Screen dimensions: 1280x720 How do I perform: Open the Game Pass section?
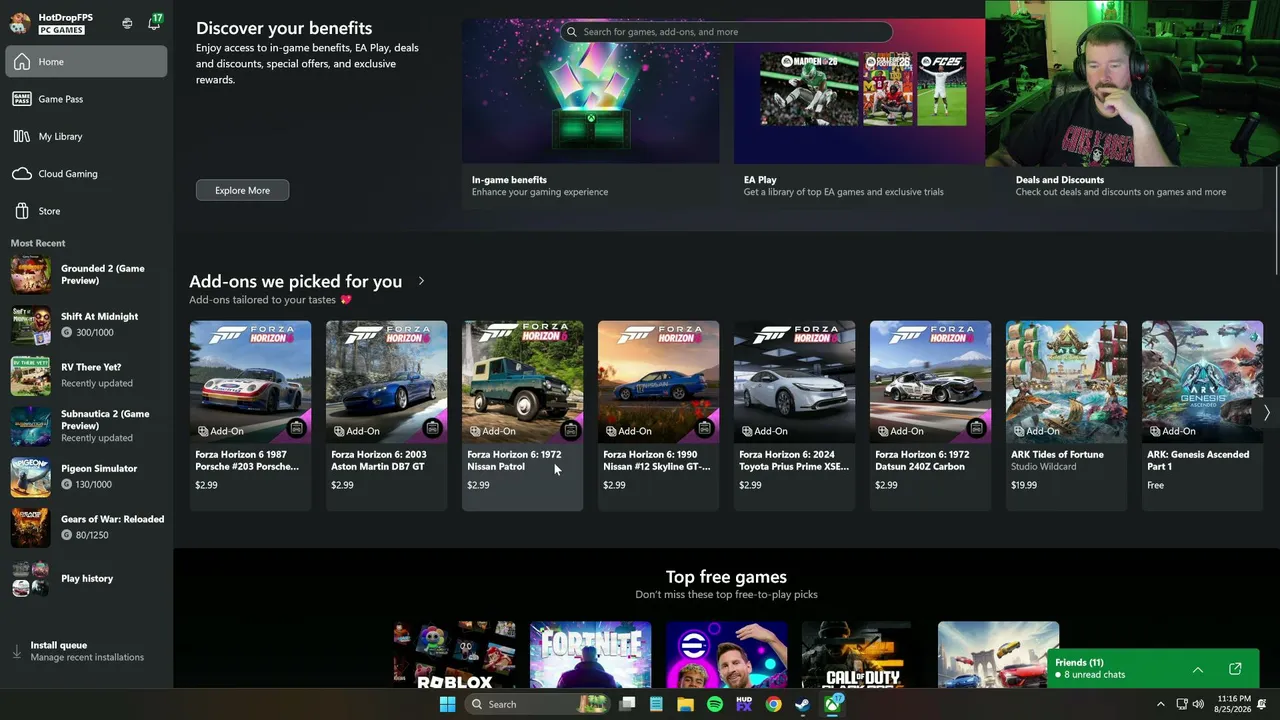point(86,99)
